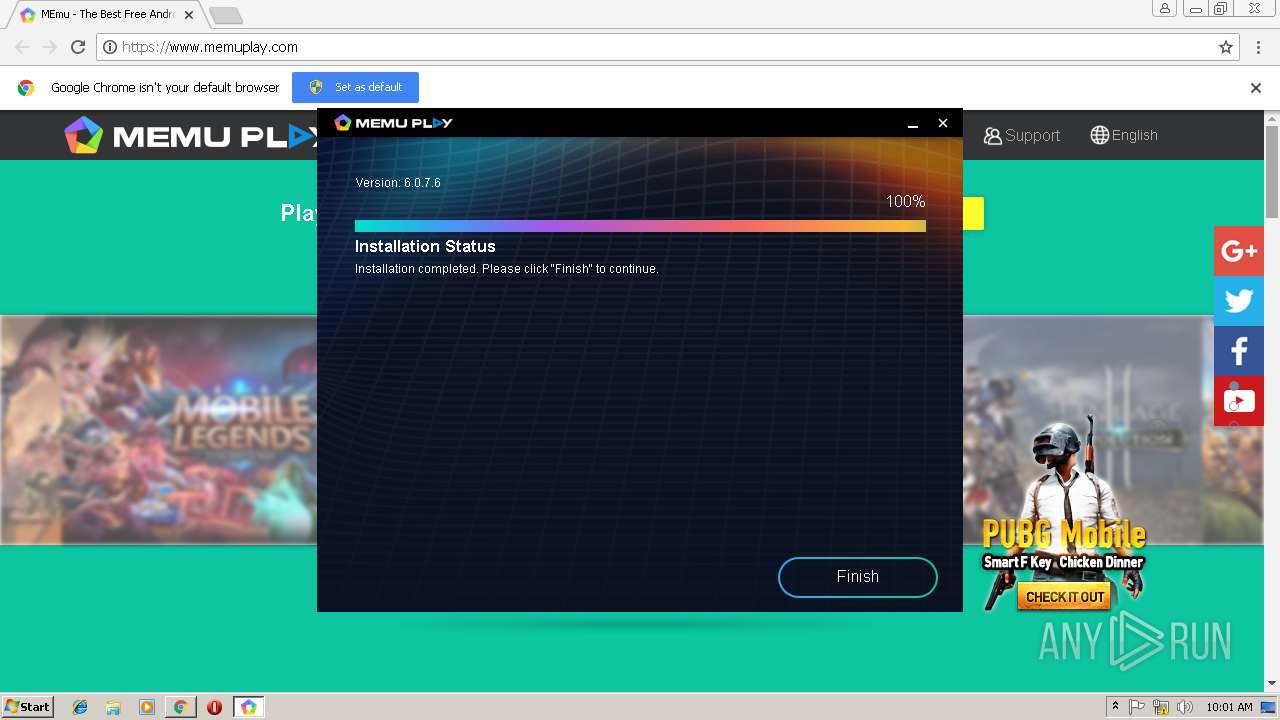Open the media player taskbar icon
Viewport: 1280px width, 720px height.
point(147,707)
